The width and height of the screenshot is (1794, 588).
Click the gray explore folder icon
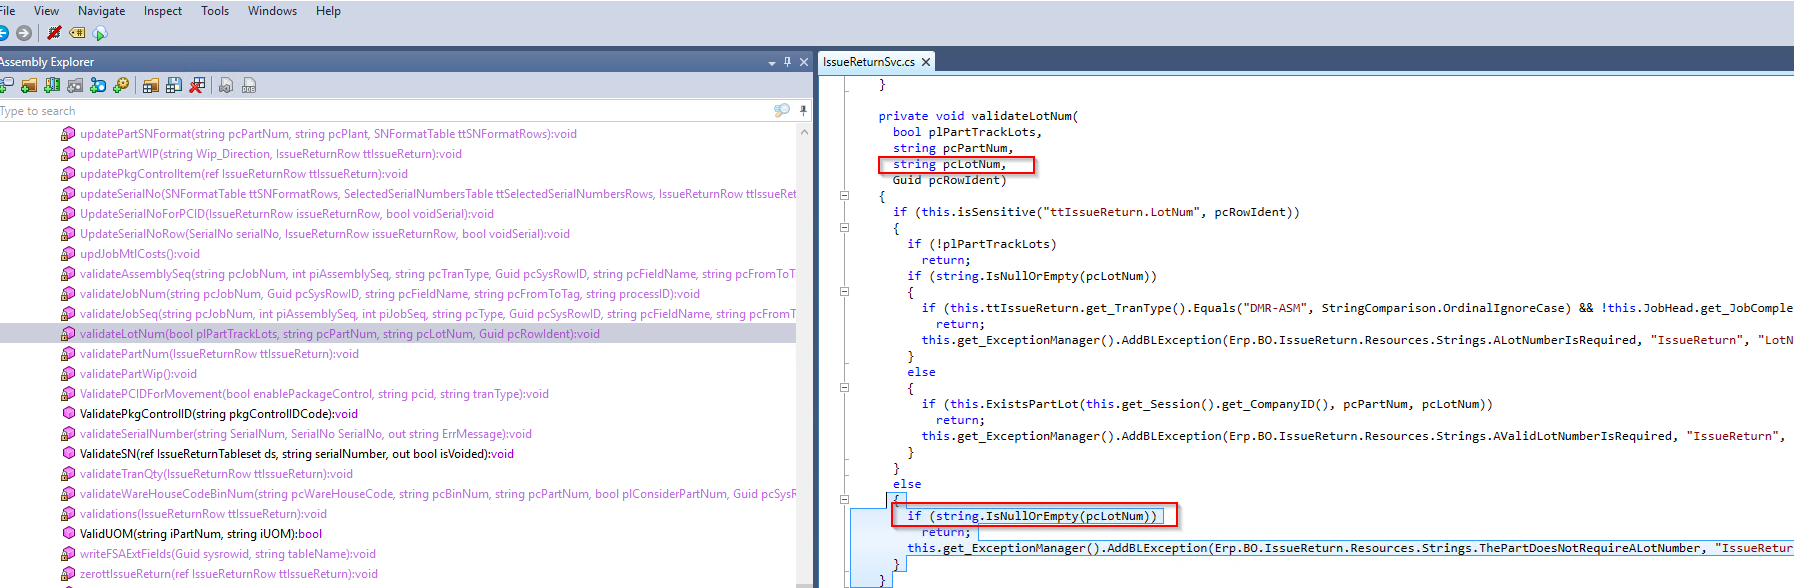(75, 85)
